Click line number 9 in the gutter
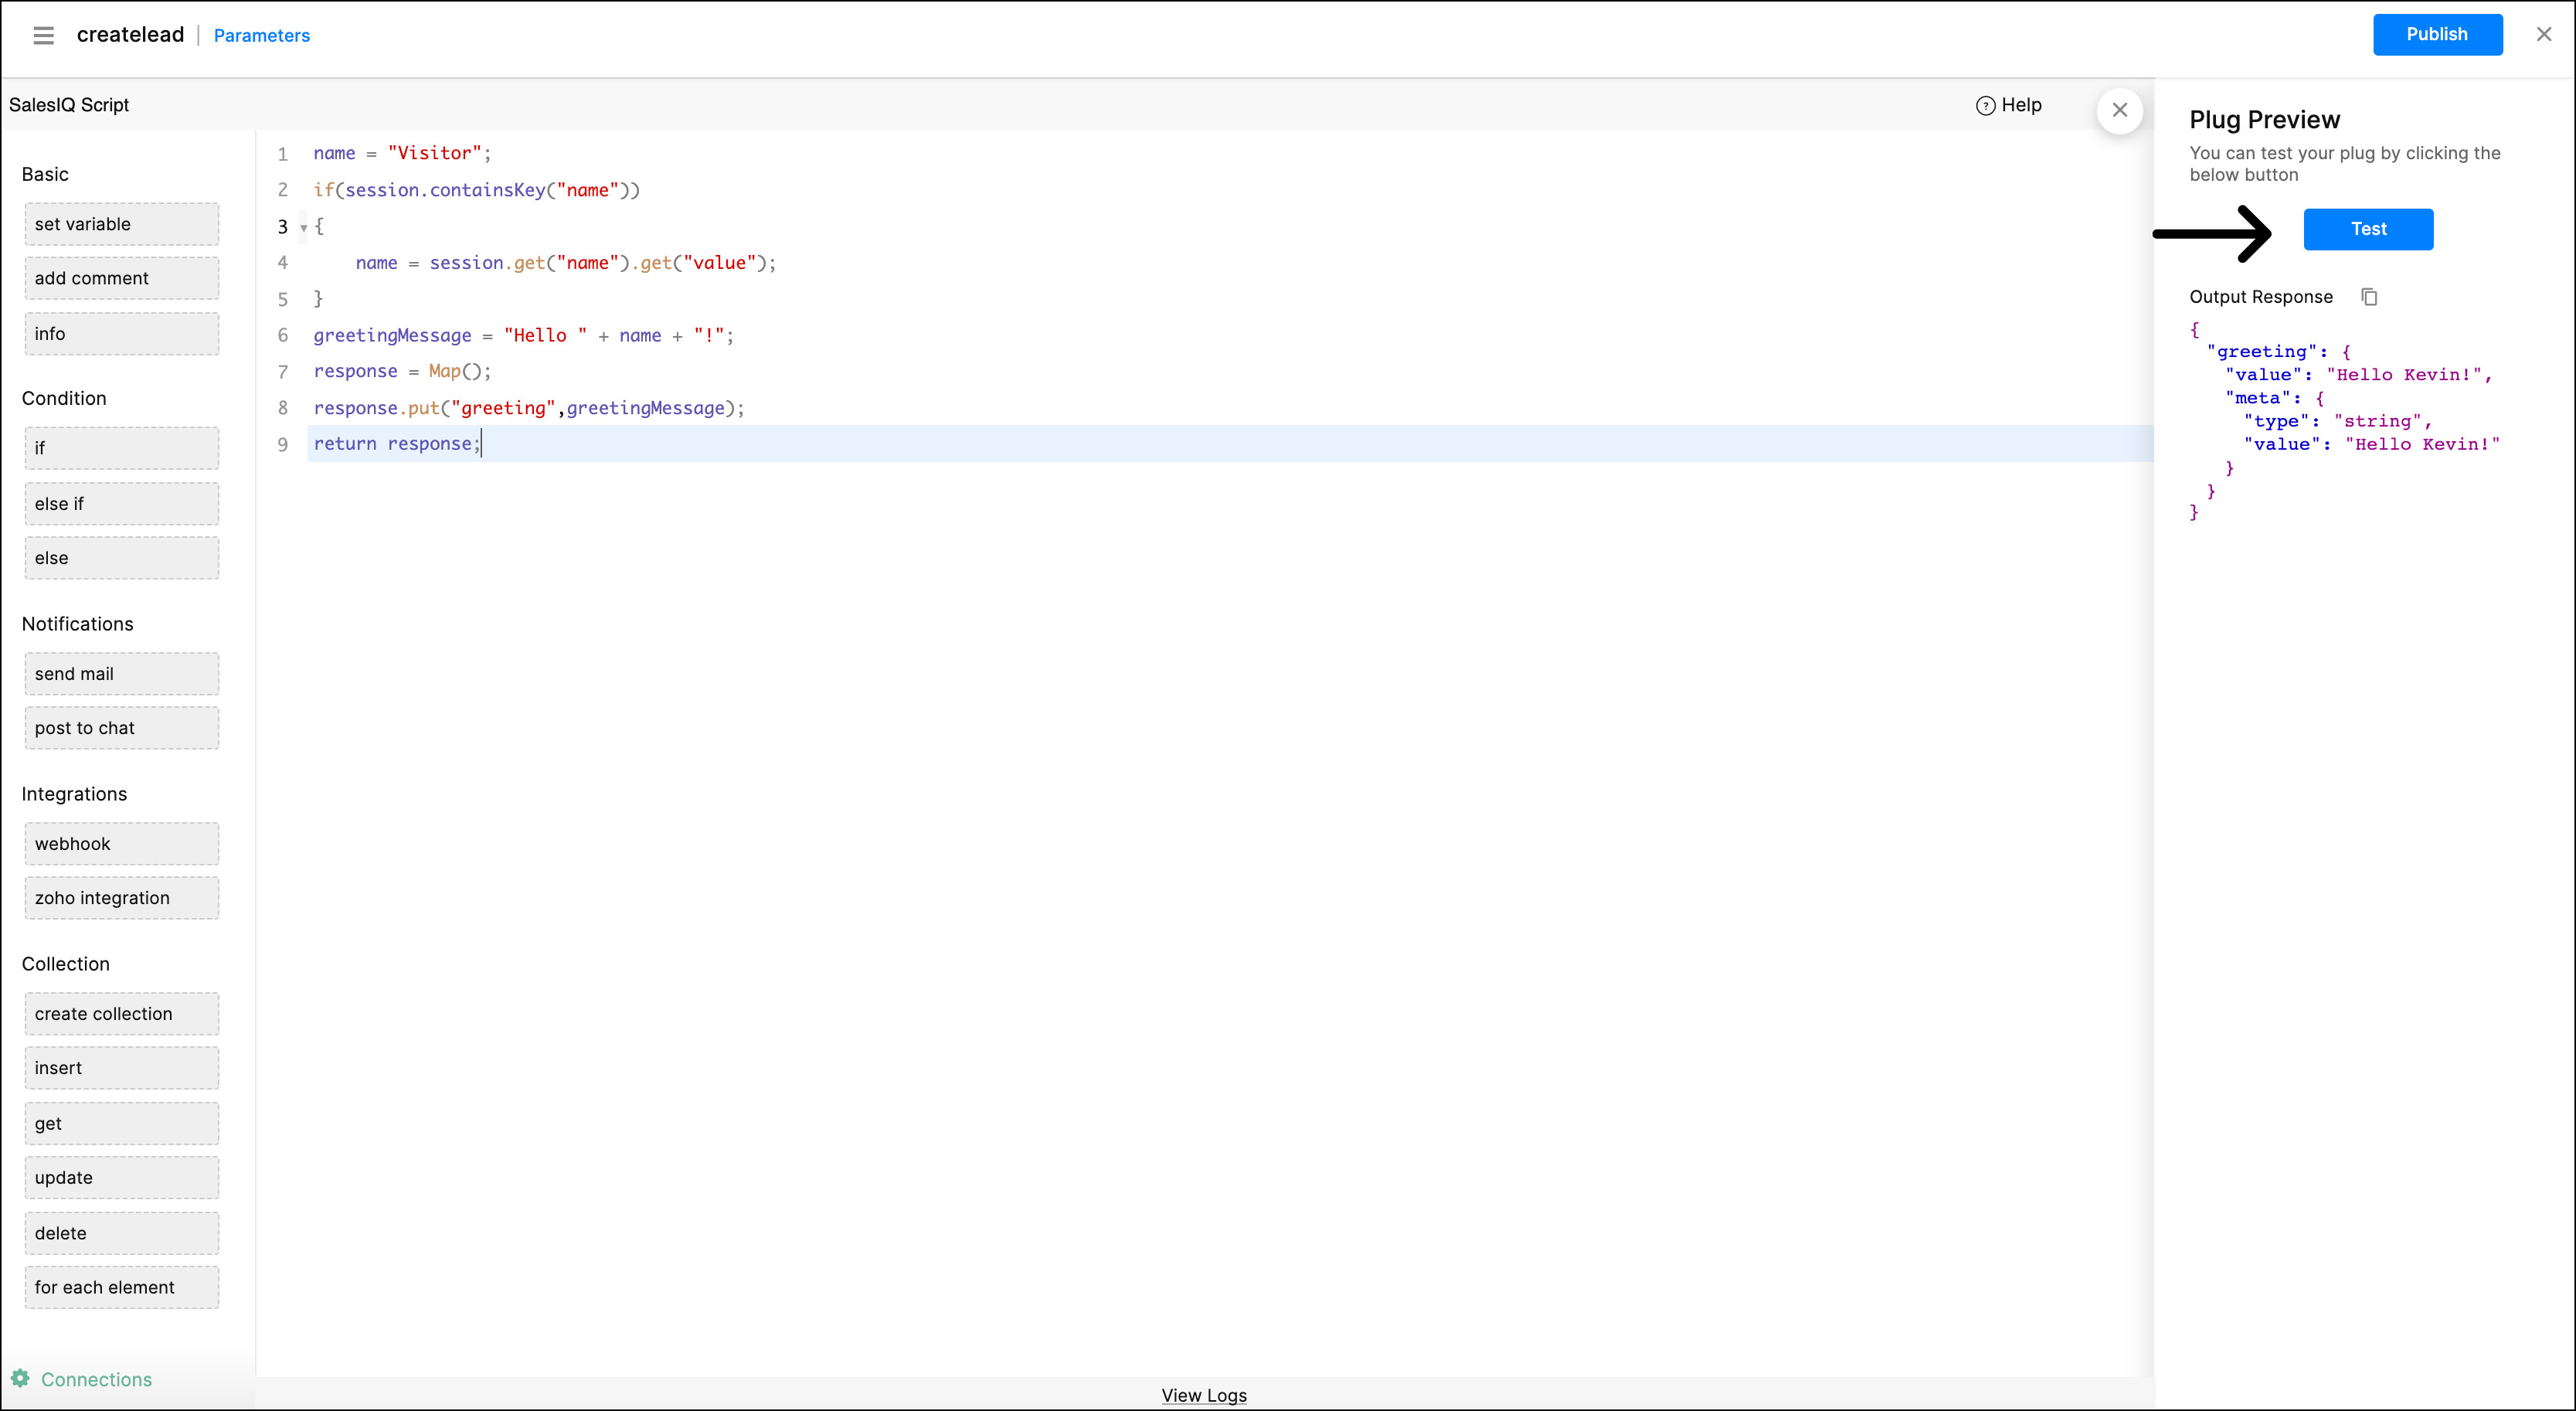Screen dimensions: 2576x1411 click(282, 445)
